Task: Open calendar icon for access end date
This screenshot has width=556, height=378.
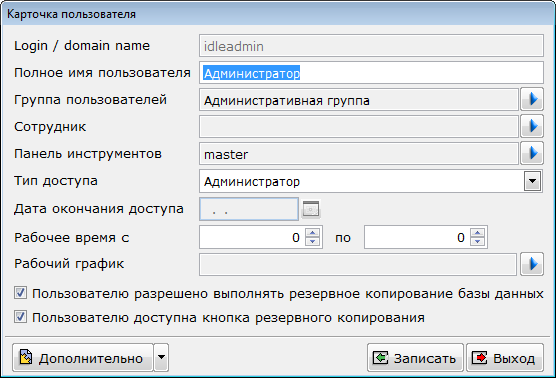Action: (x=311, y=210)
